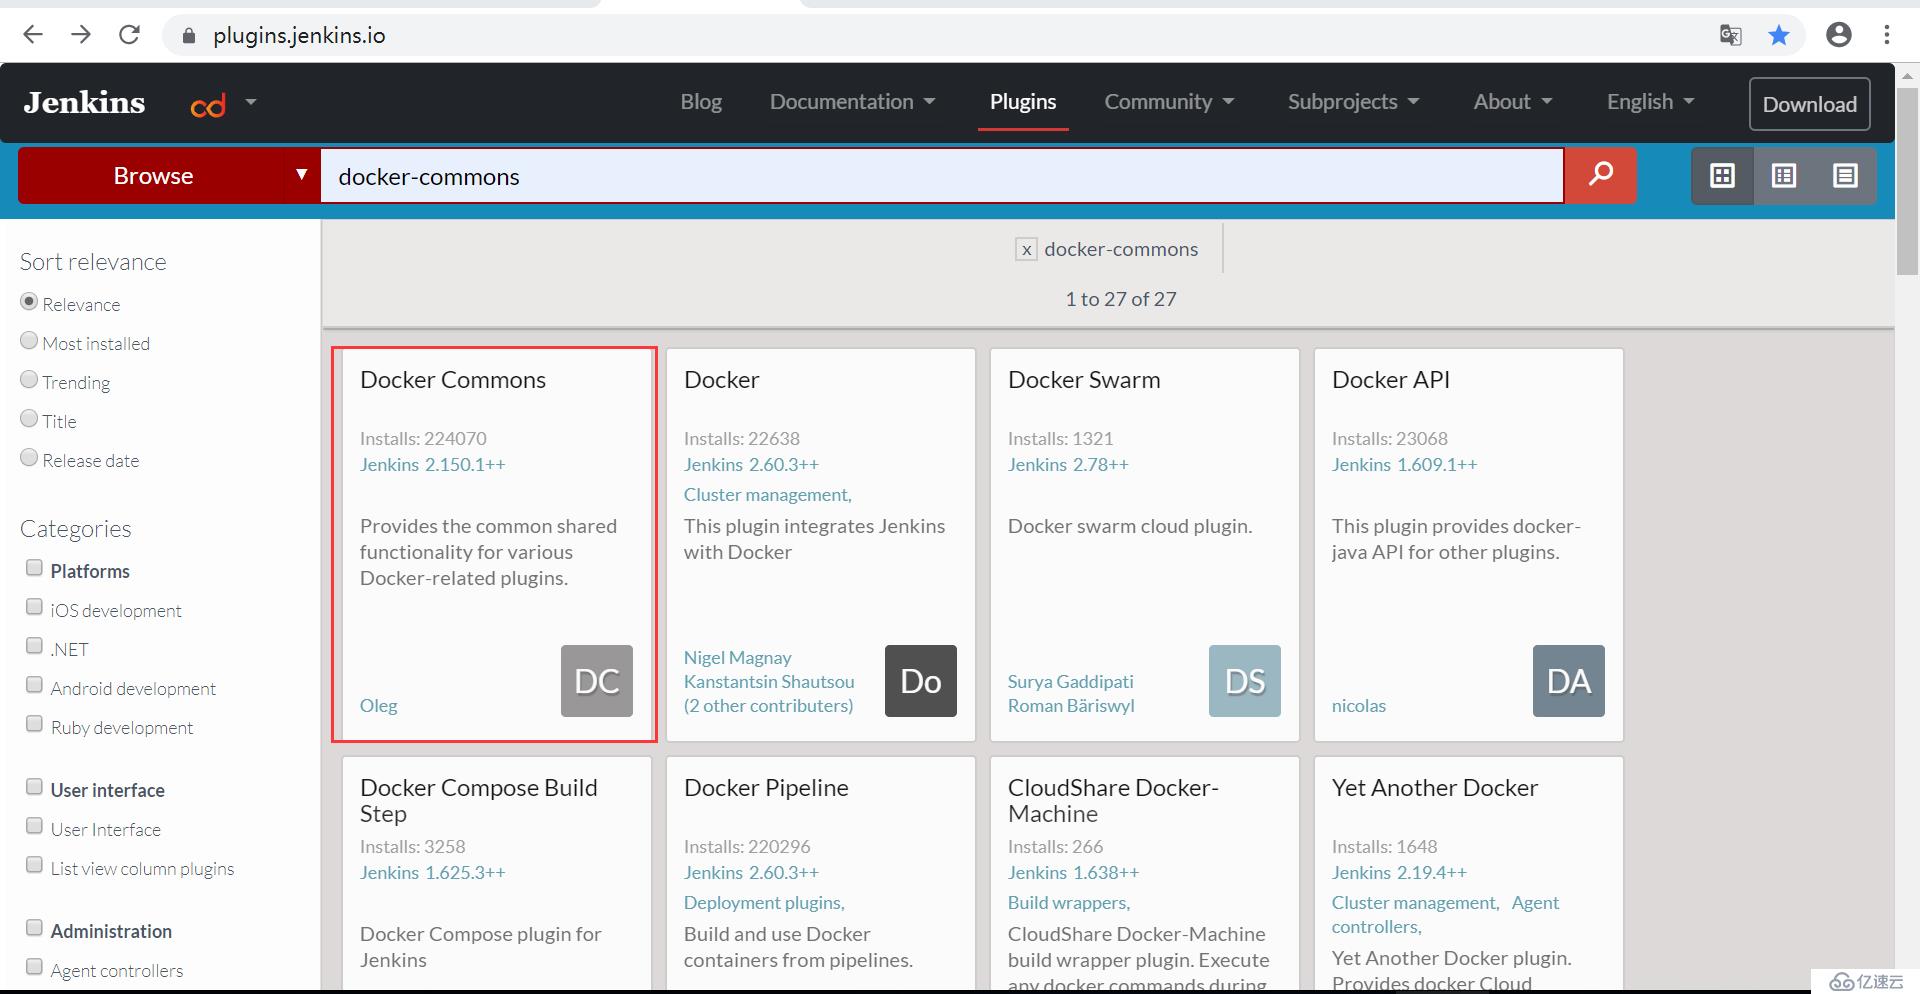Open Docker Compose Build Step title

(479, 801)
